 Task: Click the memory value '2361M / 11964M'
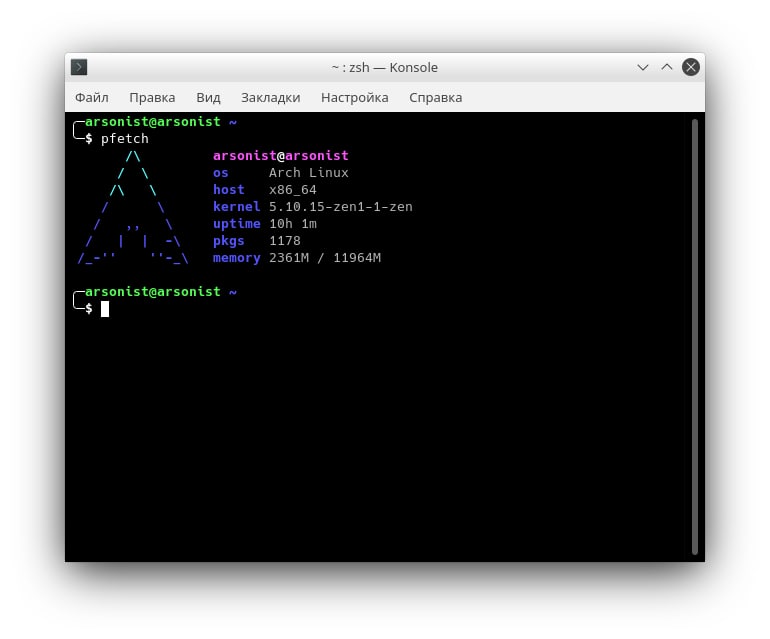pos(325,258)
